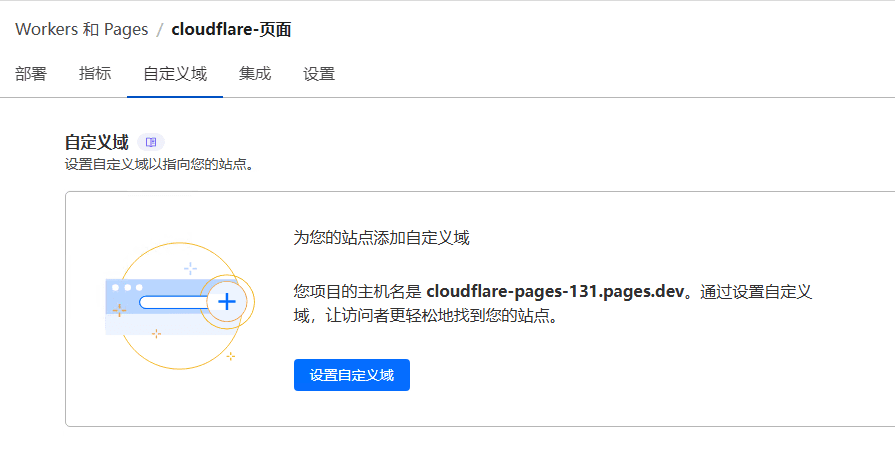Navigate to Workers 和 Pages breadcrumb
This screenshot has height=464, width=895.
[x=81, y=29]
